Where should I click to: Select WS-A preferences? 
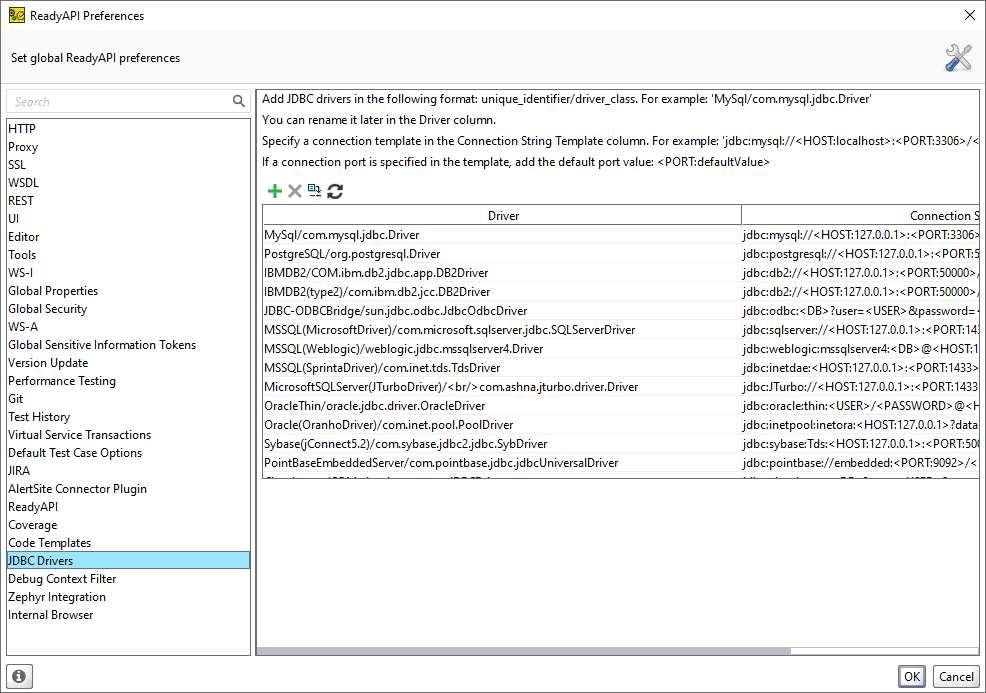128,327
